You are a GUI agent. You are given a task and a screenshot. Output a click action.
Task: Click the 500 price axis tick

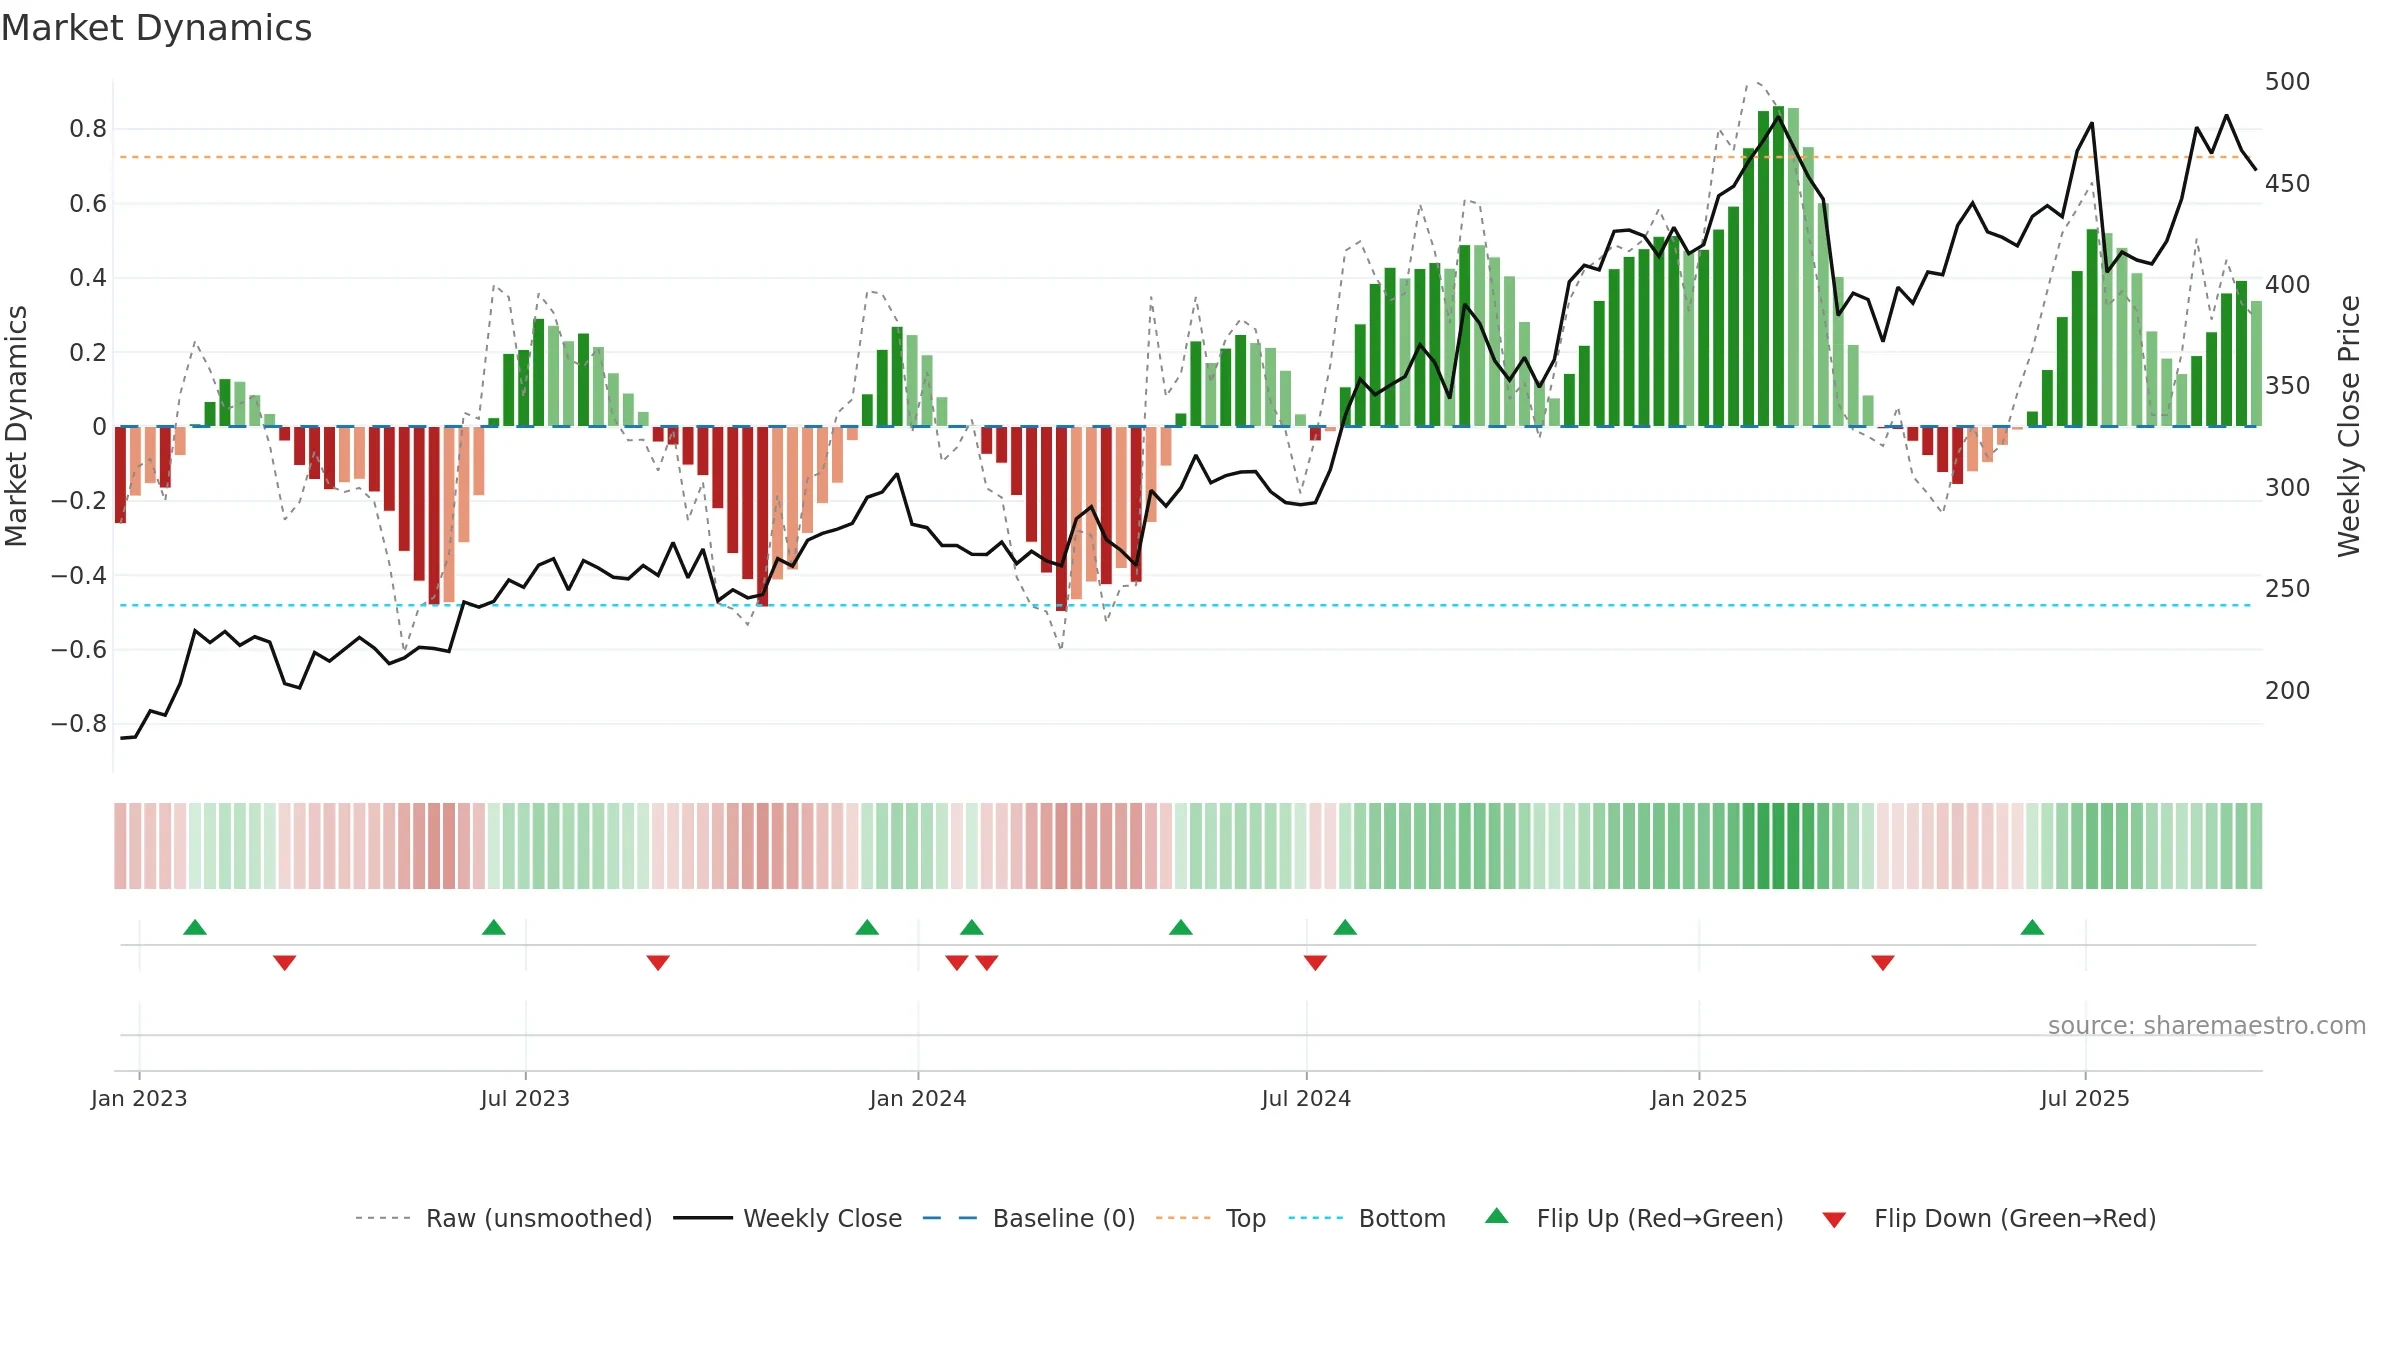[x=2287, y=82]
